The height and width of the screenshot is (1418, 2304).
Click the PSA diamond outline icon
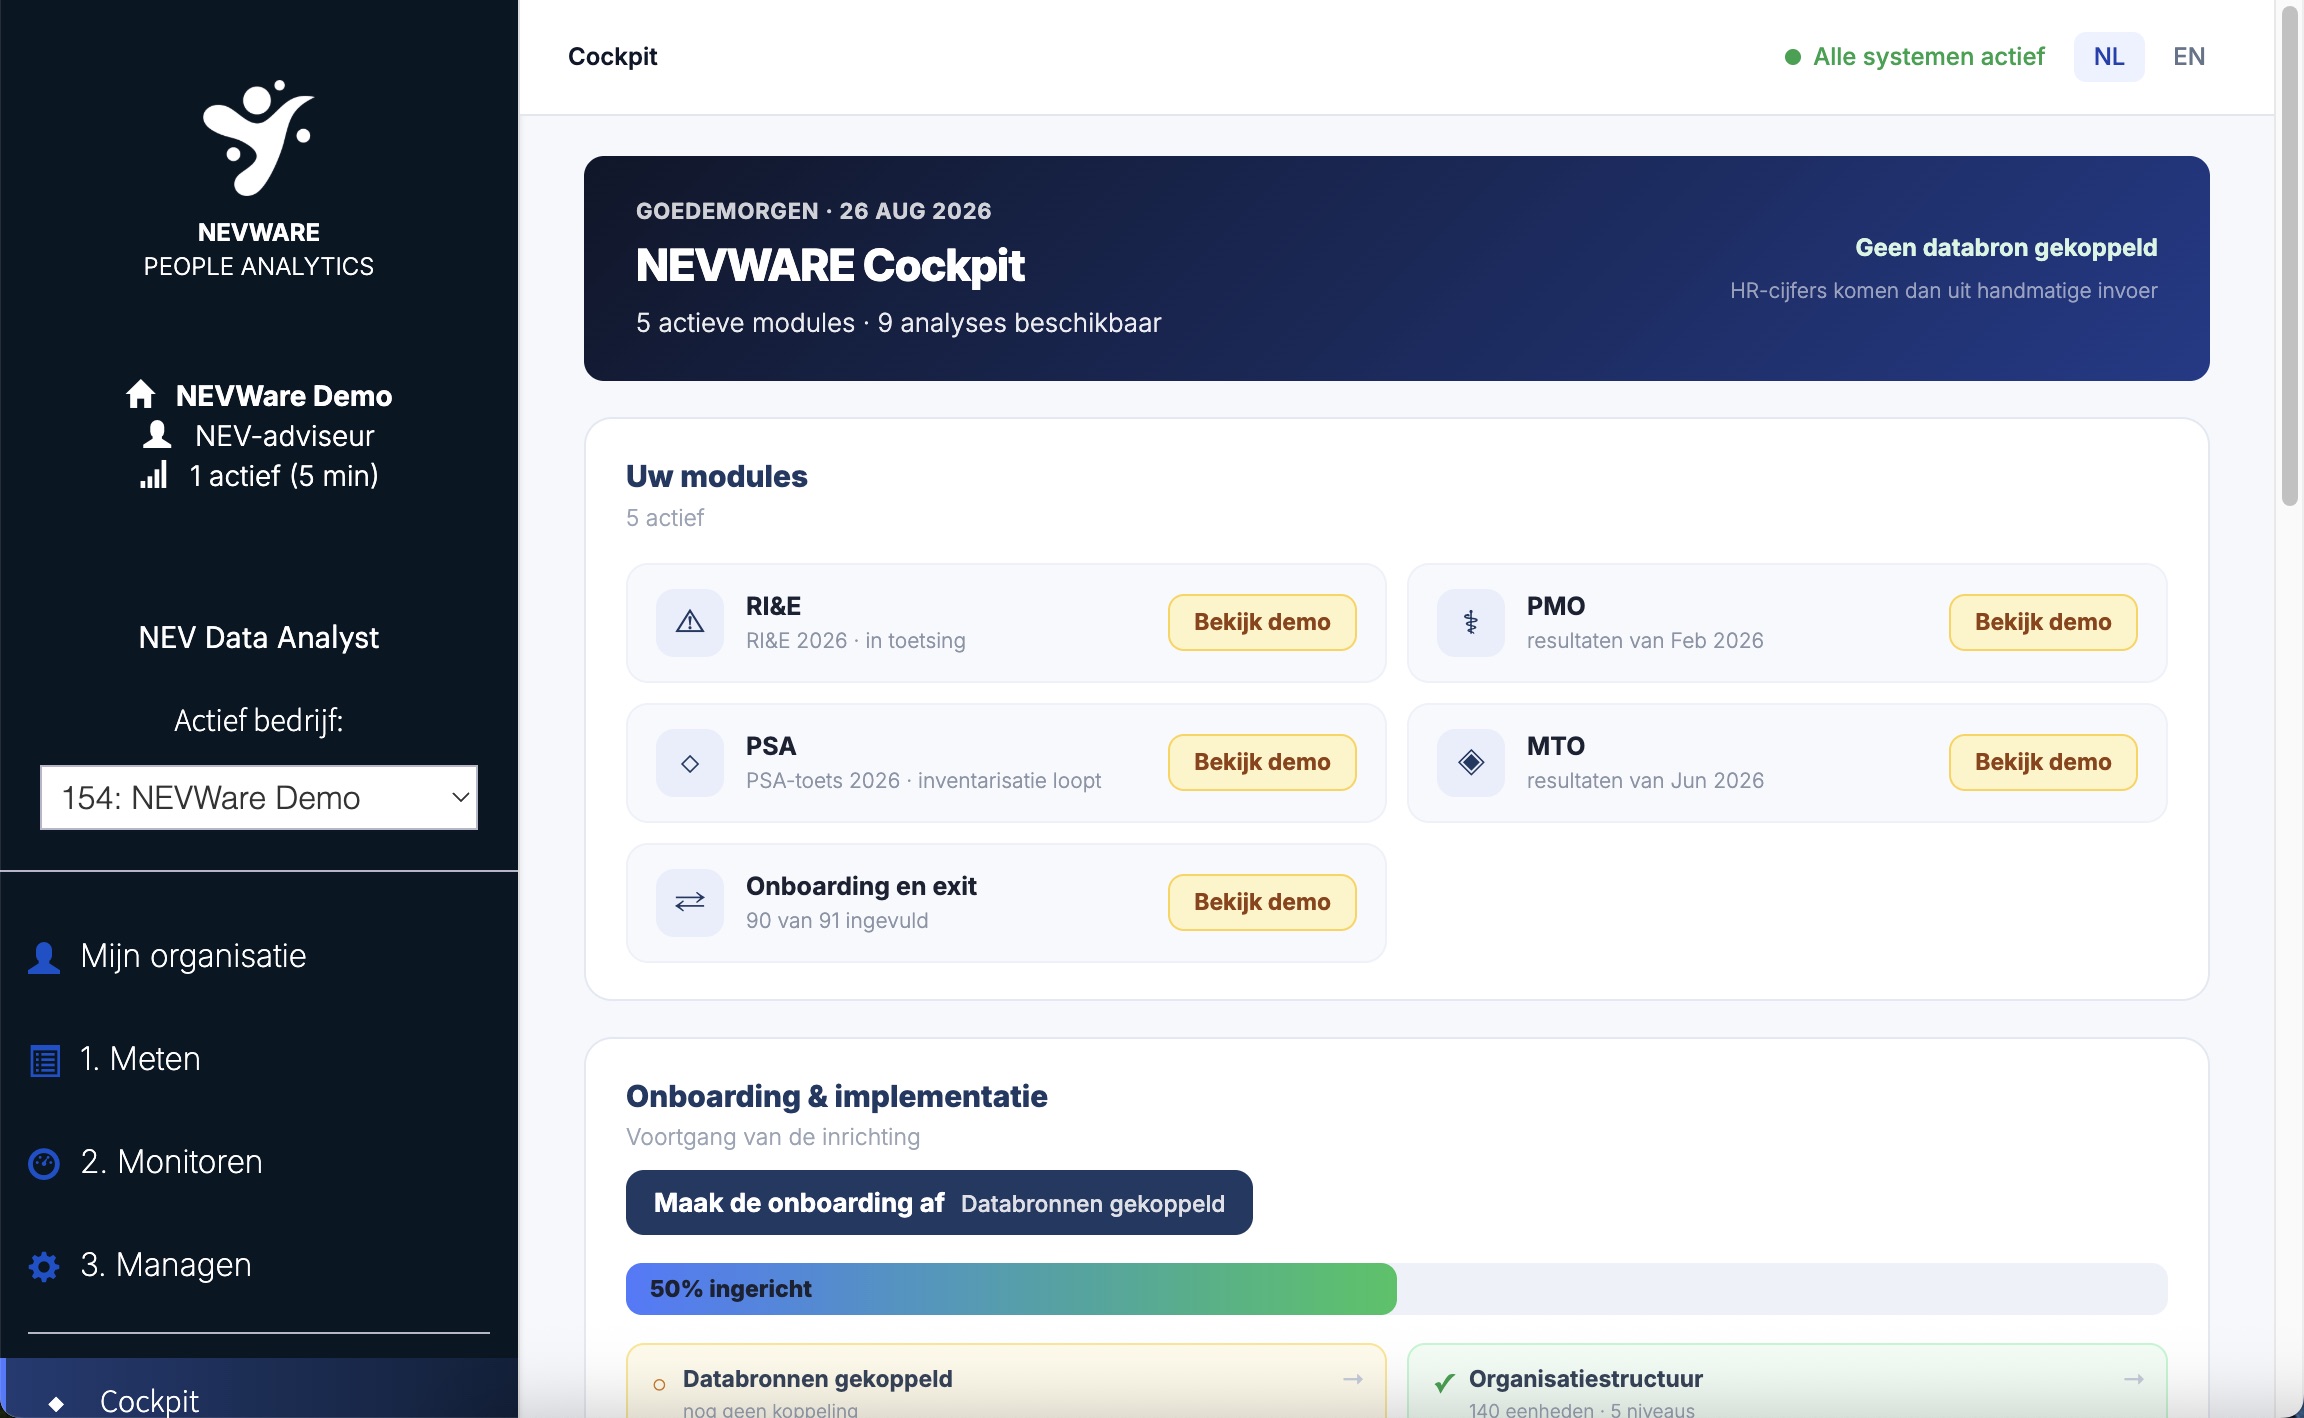pyautogui.click(x=690, y=763)
